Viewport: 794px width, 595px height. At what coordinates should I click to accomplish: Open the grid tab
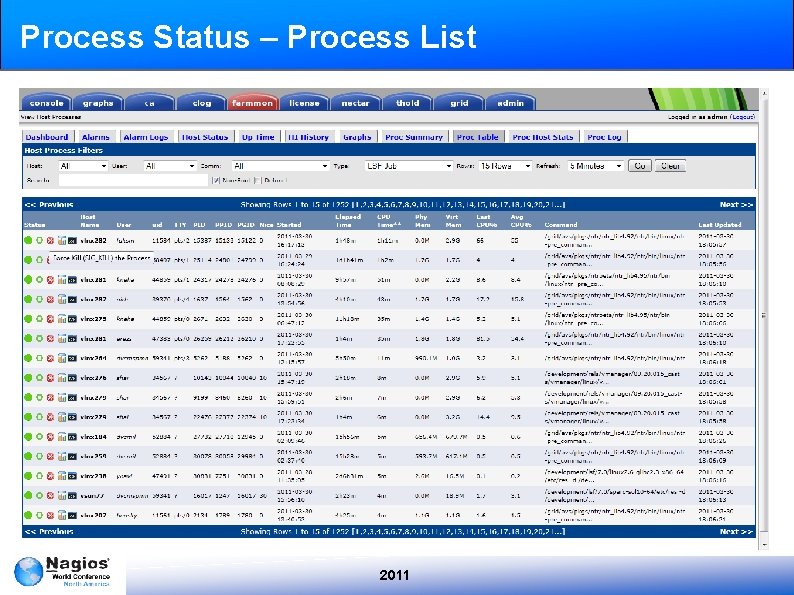click(459, 103)
